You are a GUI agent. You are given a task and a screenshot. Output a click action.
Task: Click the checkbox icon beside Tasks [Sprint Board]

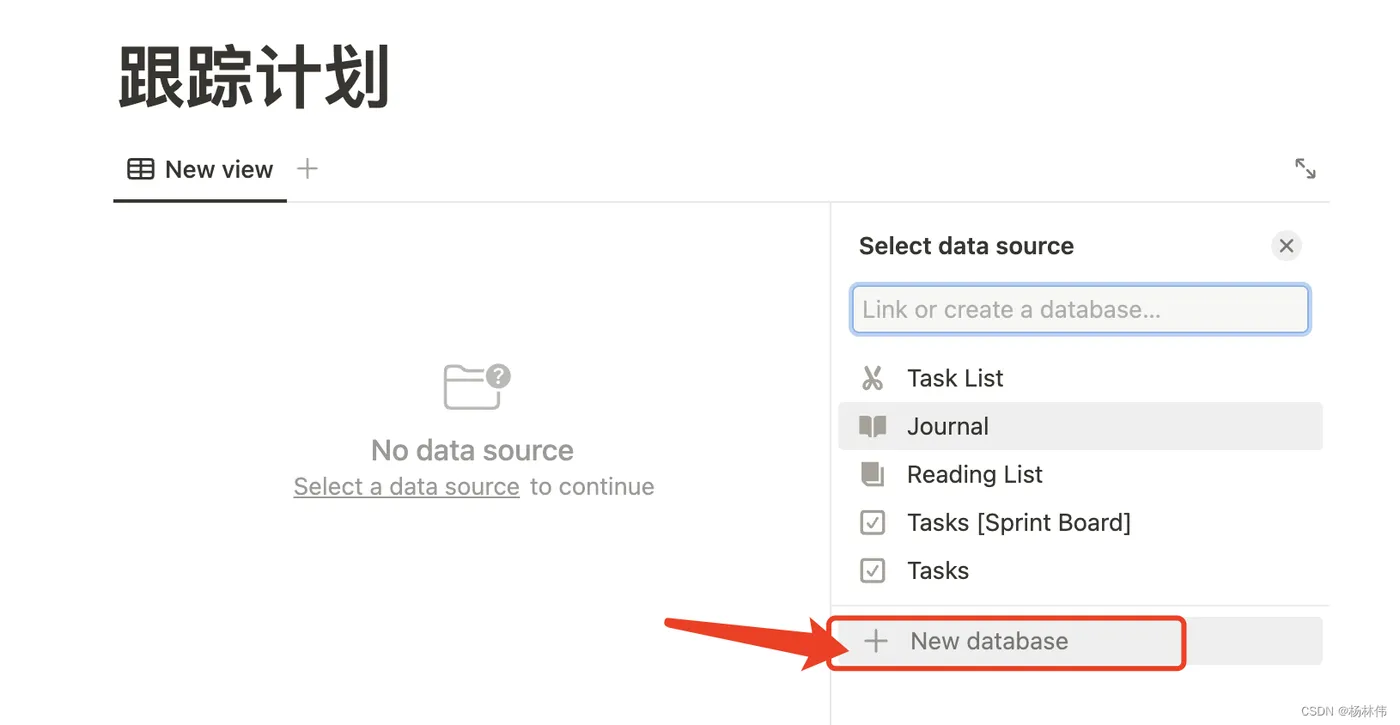tap(873, 523)
